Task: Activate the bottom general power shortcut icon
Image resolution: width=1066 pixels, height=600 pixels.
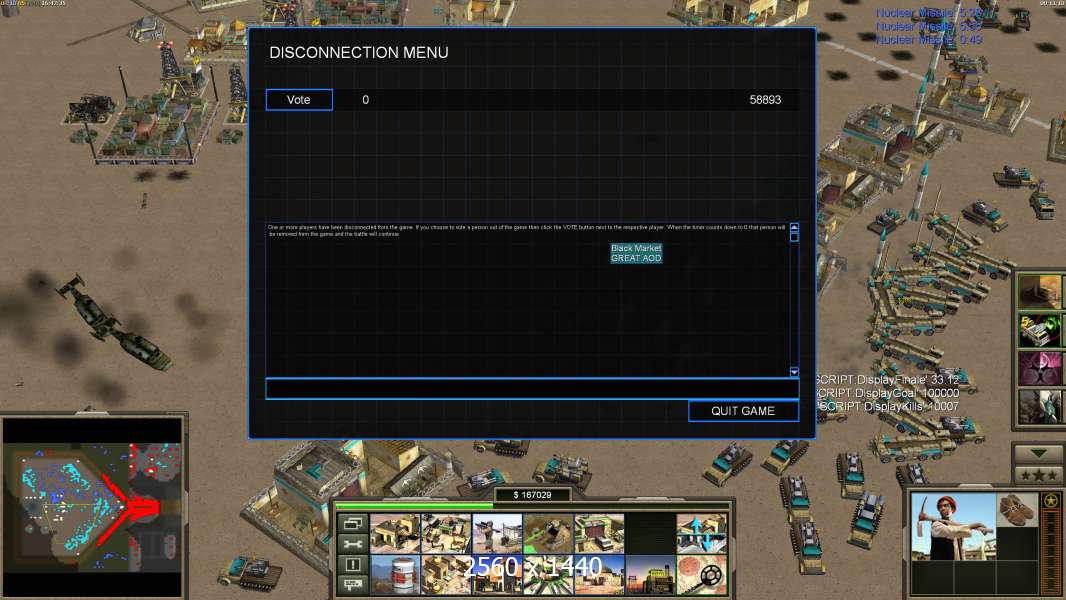Action: [1040, 406]
